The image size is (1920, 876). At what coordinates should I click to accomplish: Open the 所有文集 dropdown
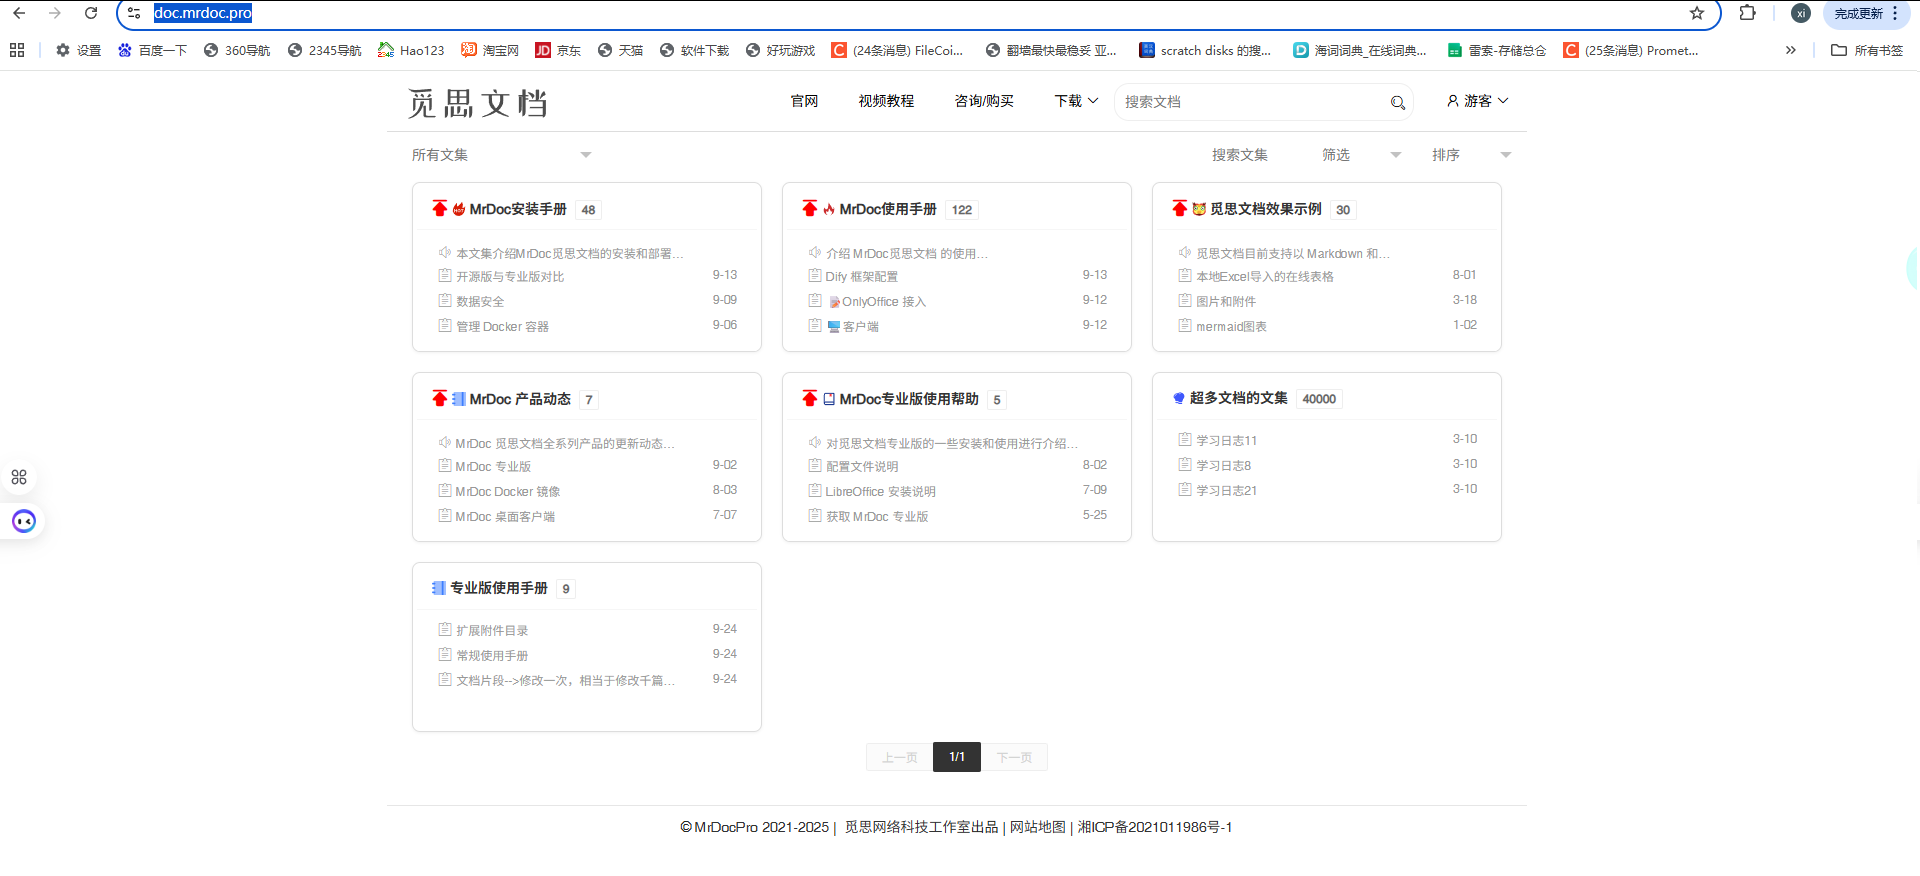coord(502,155)
